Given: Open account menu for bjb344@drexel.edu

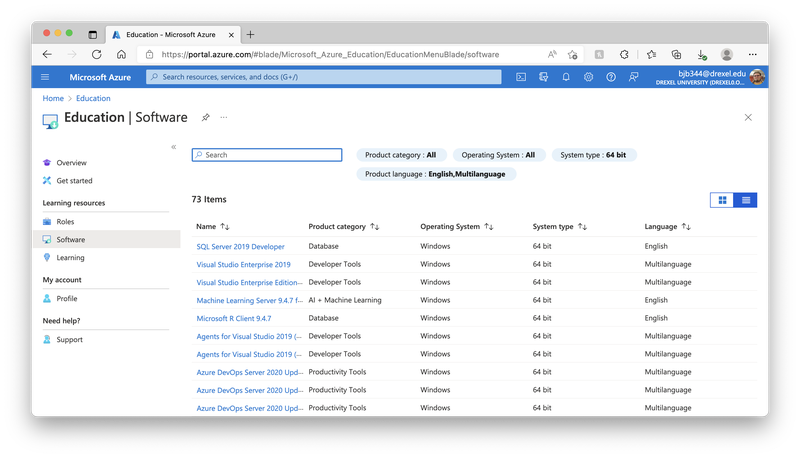Looking at the screenshot, I should point(710,77).
